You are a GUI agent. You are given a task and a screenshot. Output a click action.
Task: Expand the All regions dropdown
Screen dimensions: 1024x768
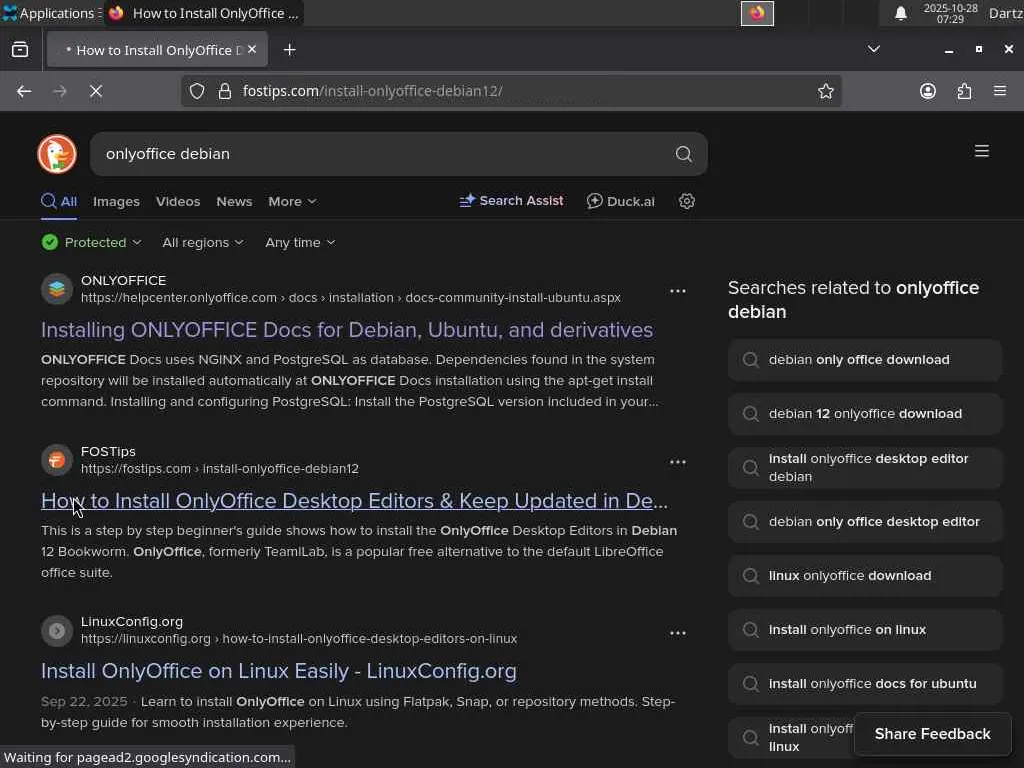click(202, 242)
